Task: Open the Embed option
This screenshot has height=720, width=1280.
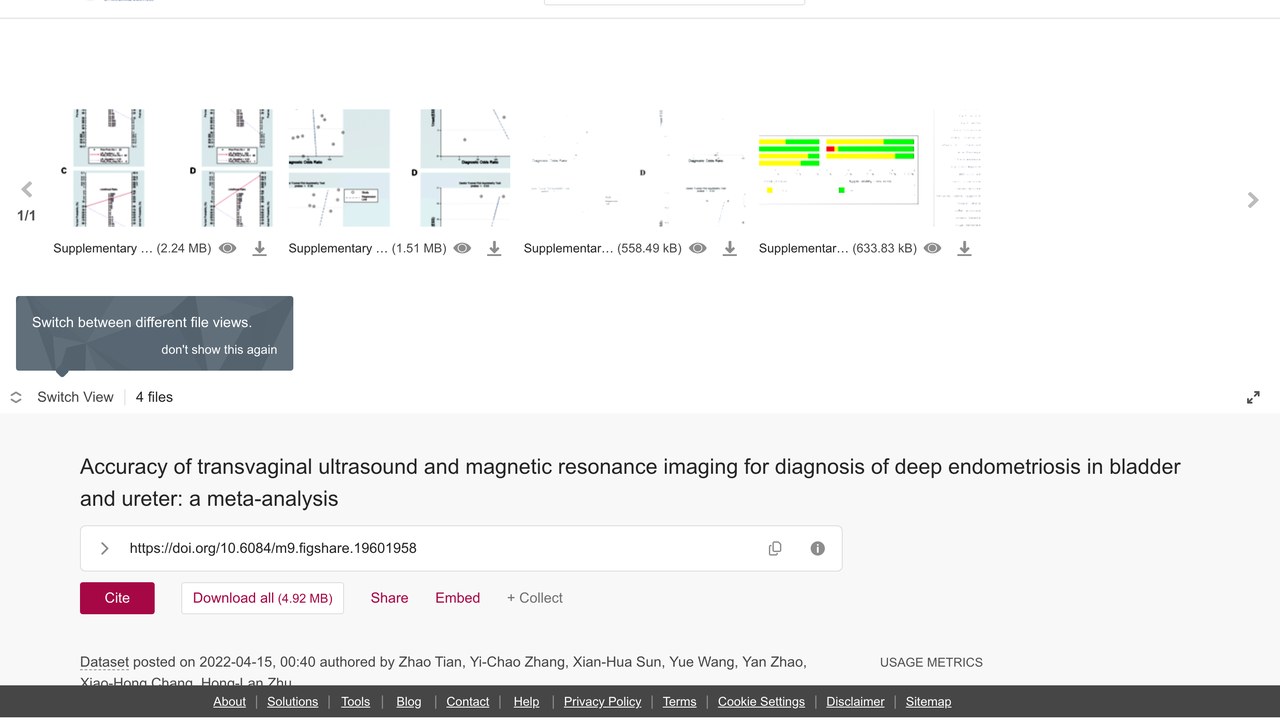Action: [457, 598]
